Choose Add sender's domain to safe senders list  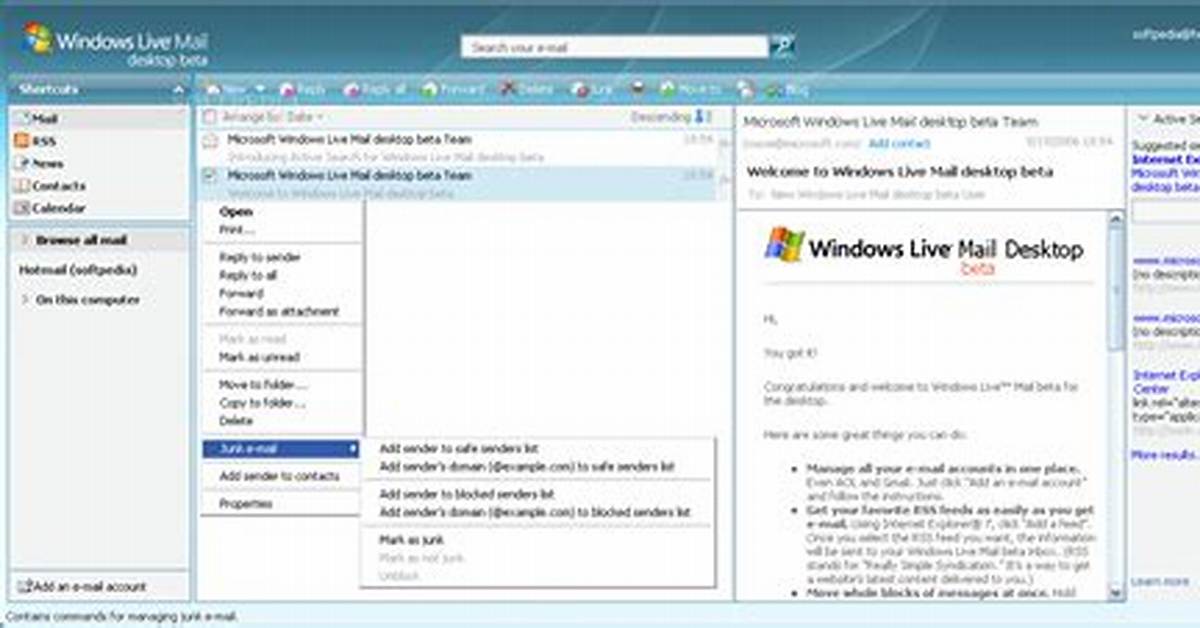pos(527,467)
